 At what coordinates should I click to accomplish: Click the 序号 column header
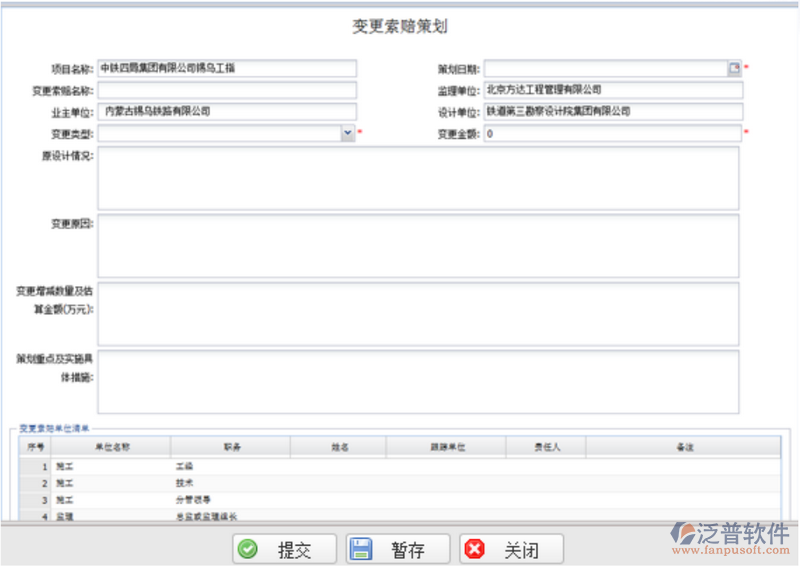click(x=35, y=447)
